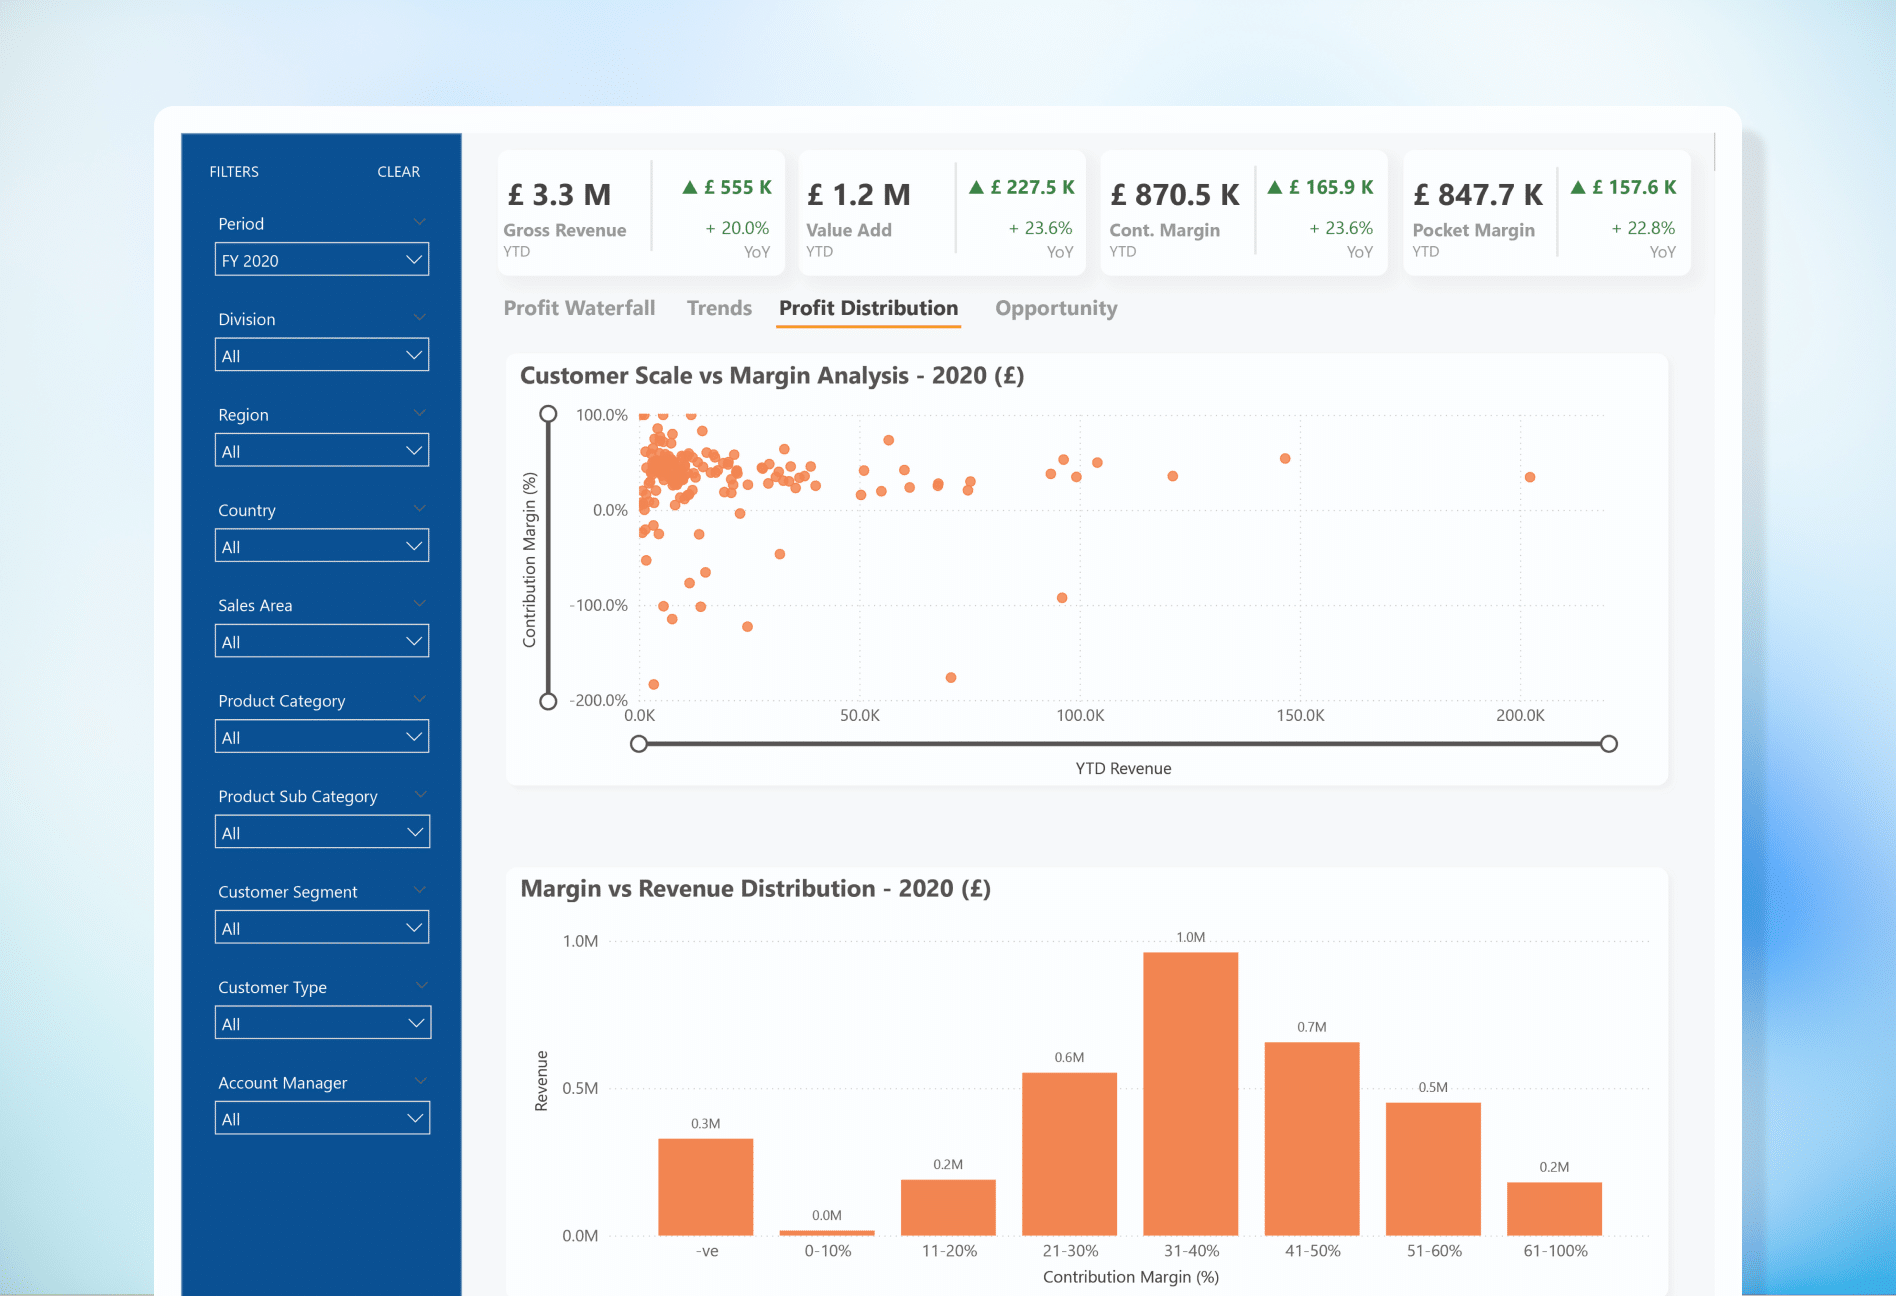Switch to the Profit Waterfall tab
This screenshot has height=1296, width=1896.
579,308
